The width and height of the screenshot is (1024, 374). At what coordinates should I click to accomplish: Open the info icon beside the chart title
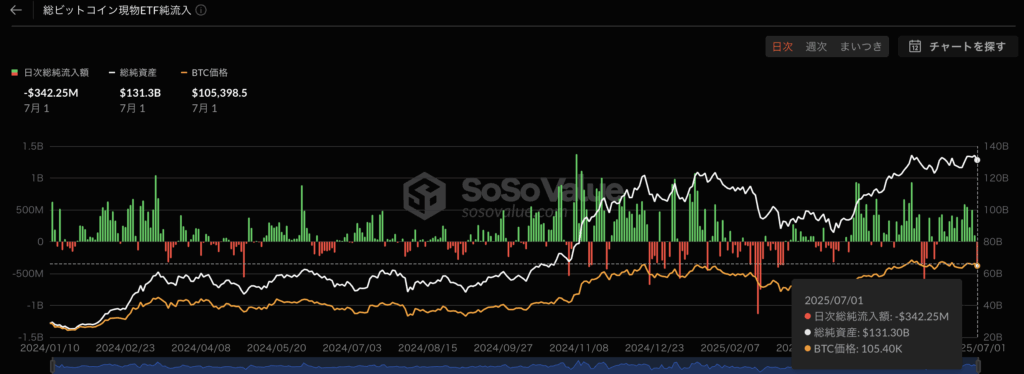pos(201,10)
